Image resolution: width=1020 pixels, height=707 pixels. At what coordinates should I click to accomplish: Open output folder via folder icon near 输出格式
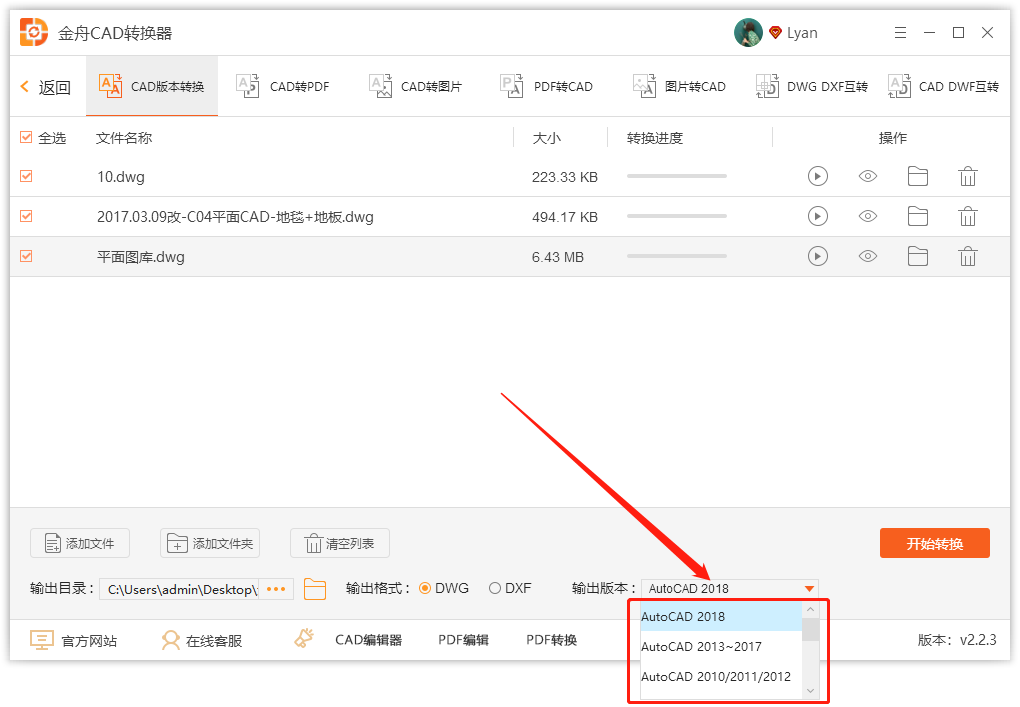pyautogui.click(x=315, y=588)
